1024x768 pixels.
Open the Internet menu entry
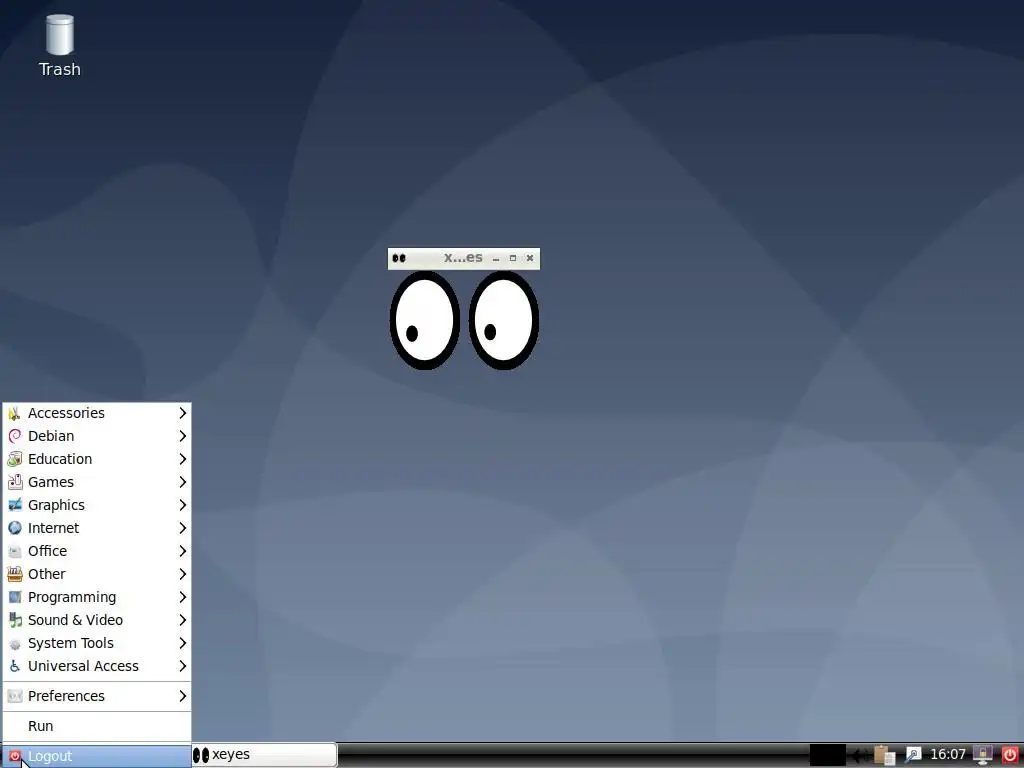pos(97,528)
